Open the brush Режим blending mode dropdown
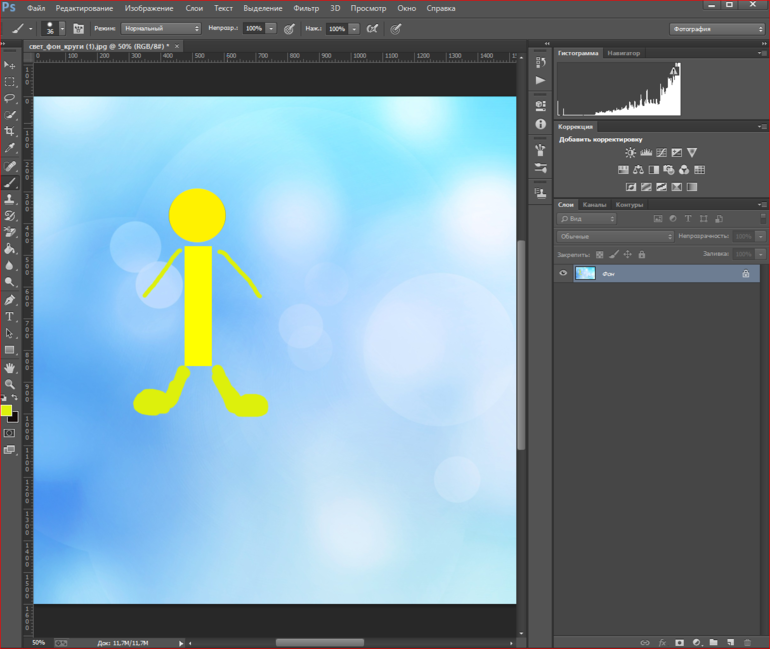Screen dimensions: 770x649 pyautogui.click(x=161, y=29)
